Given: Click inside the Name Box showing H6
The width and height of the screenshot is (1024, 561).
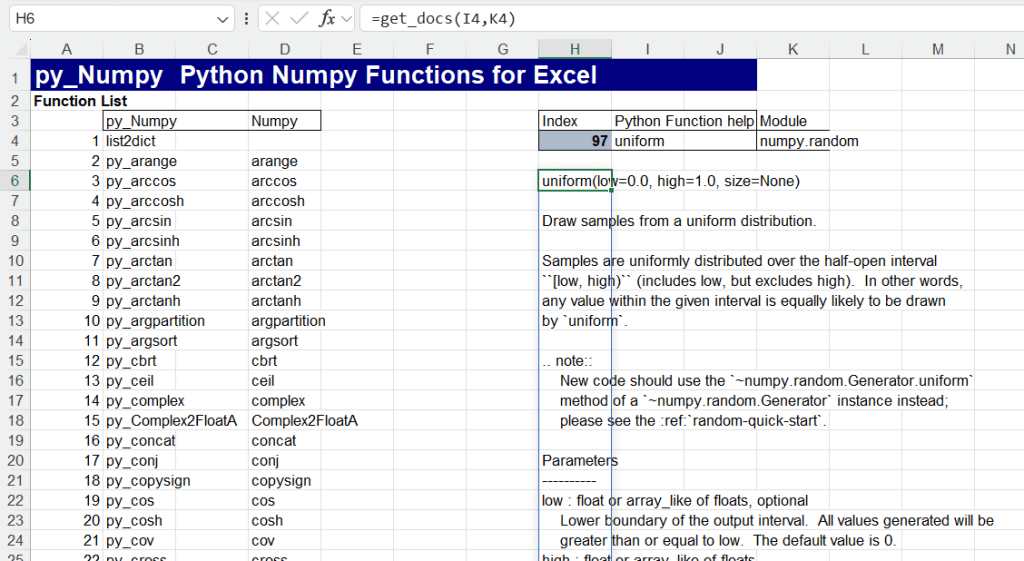Looking at the screenshot, I should (110, 19).
